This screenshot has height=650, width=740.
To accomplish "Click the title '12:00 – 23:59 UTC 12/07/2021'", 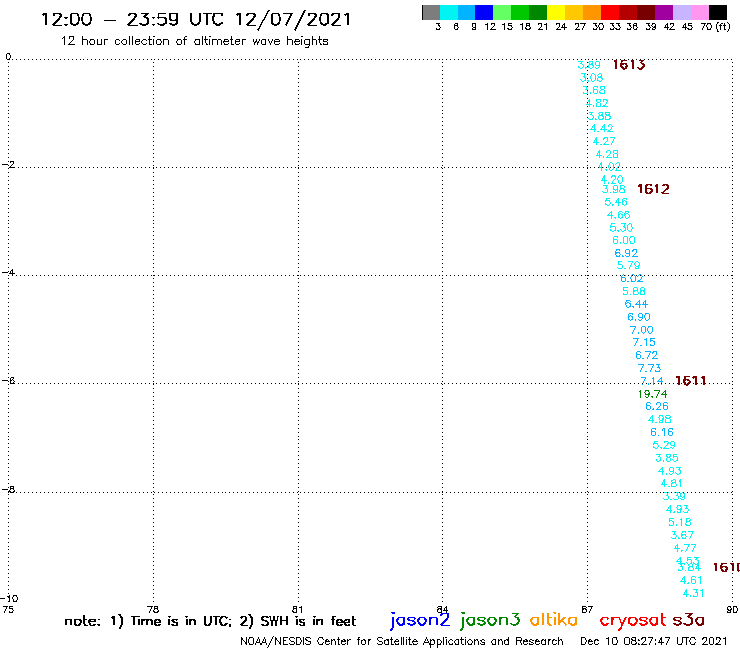I will tap(196, 20).
